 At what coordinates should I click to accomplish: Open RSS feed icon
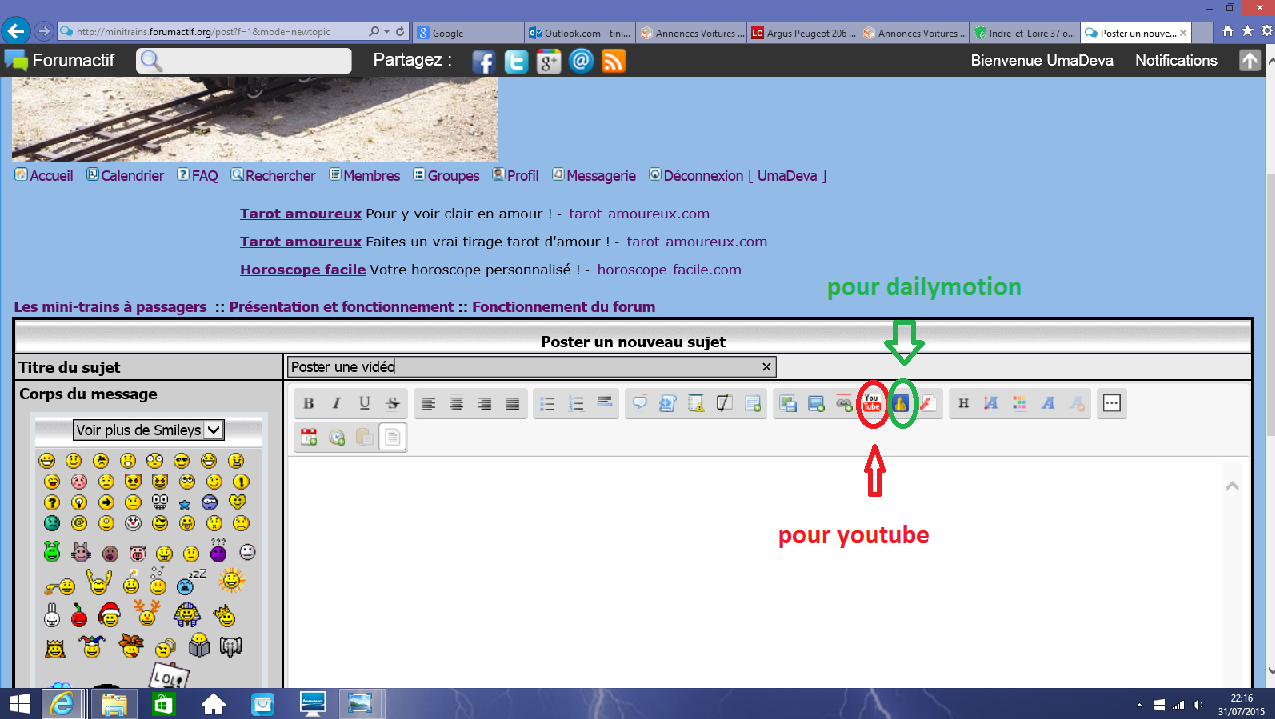click(613, 61)
